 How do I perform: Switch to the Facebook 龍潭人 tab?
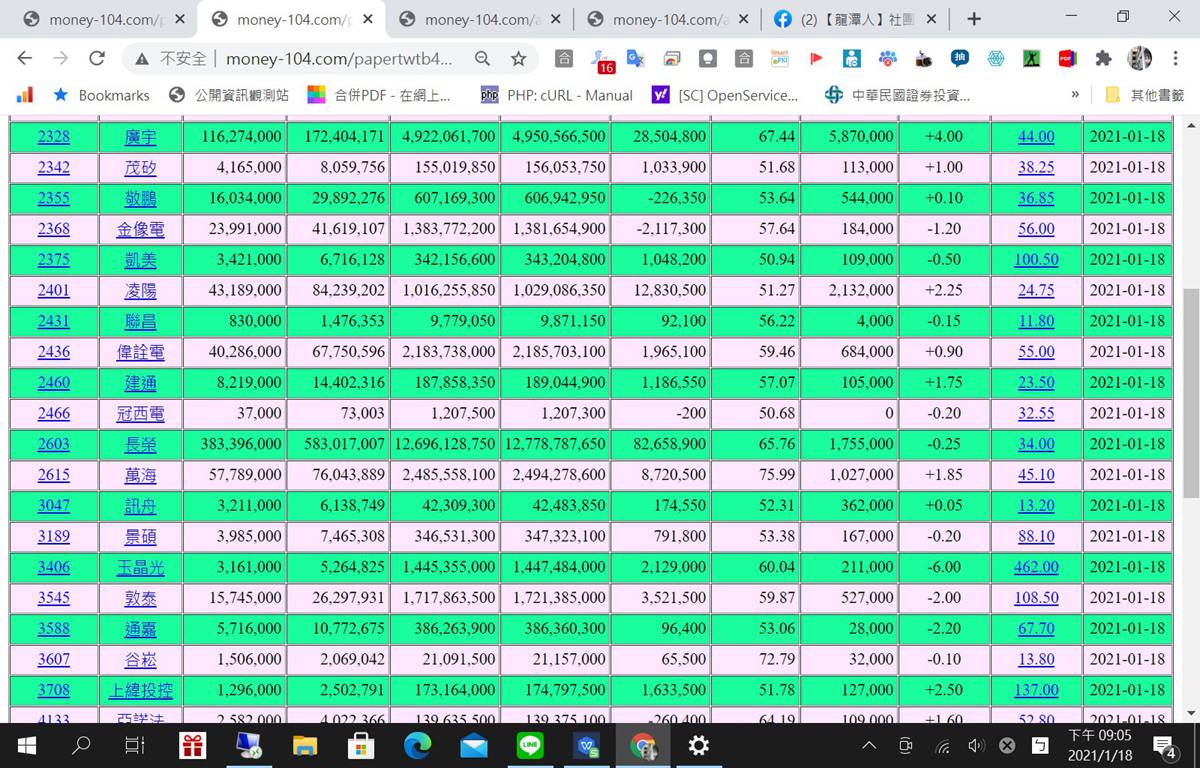(855, 19)
